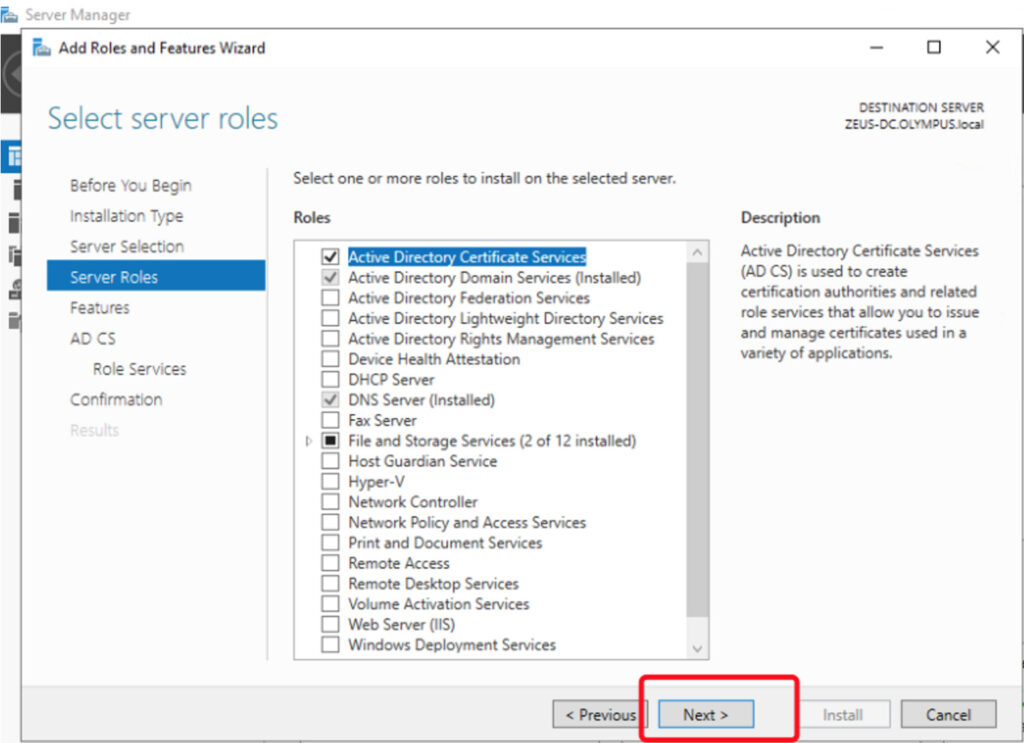Open the Installation Type step

coord(126,216)
